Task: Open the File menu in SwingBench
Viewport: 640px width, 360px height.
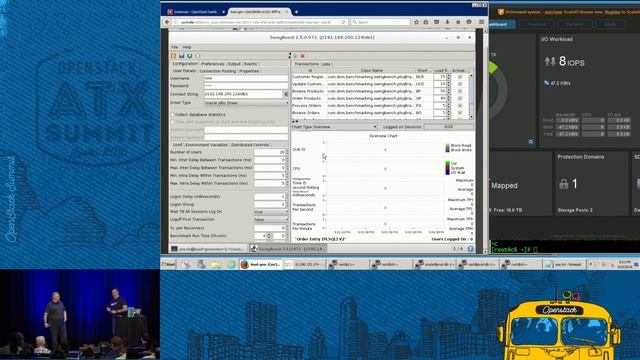Action: coord(175,47)
